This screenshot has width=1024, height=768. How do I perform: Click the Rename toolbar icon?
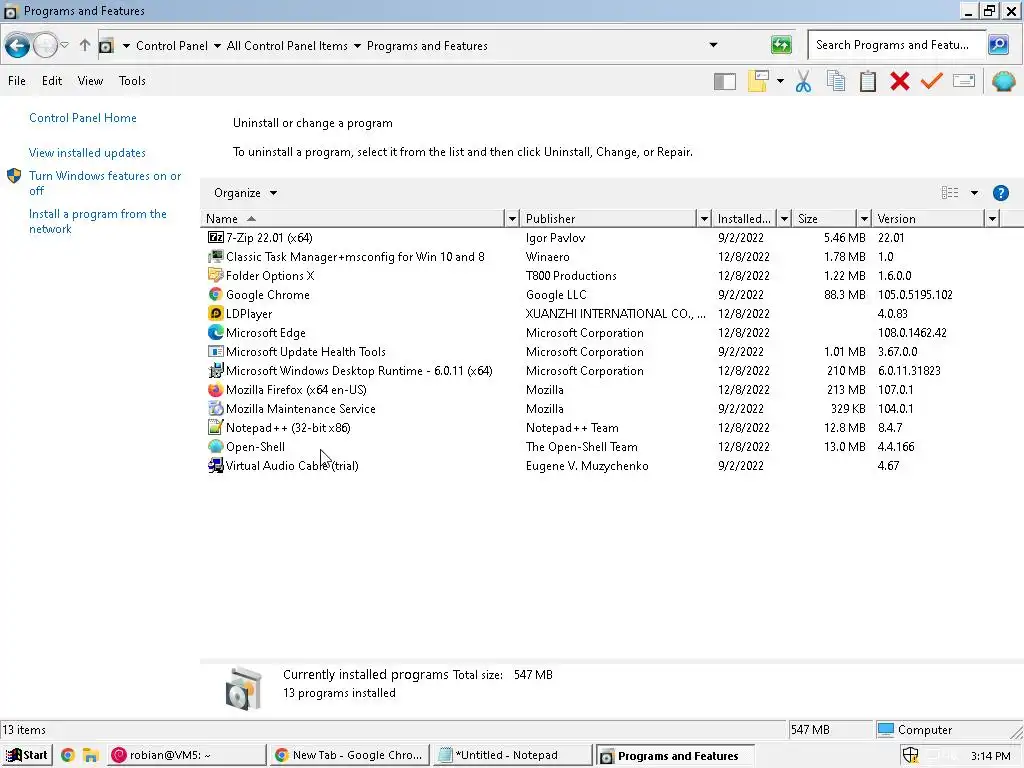964,81
